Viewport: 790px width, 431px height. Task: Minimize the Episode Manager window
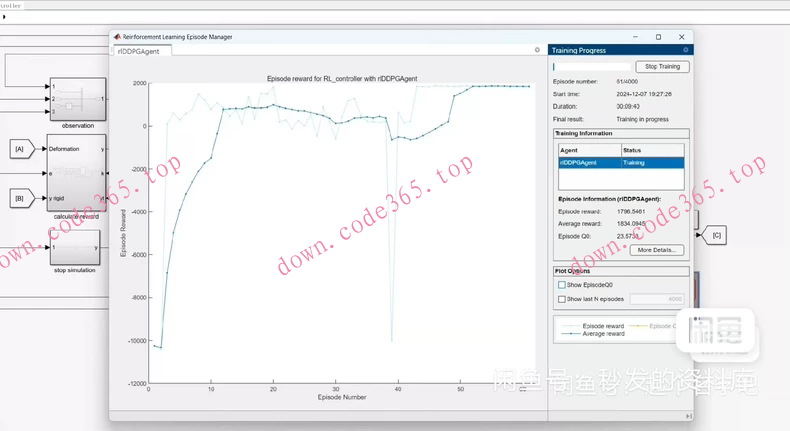point(635,37)
